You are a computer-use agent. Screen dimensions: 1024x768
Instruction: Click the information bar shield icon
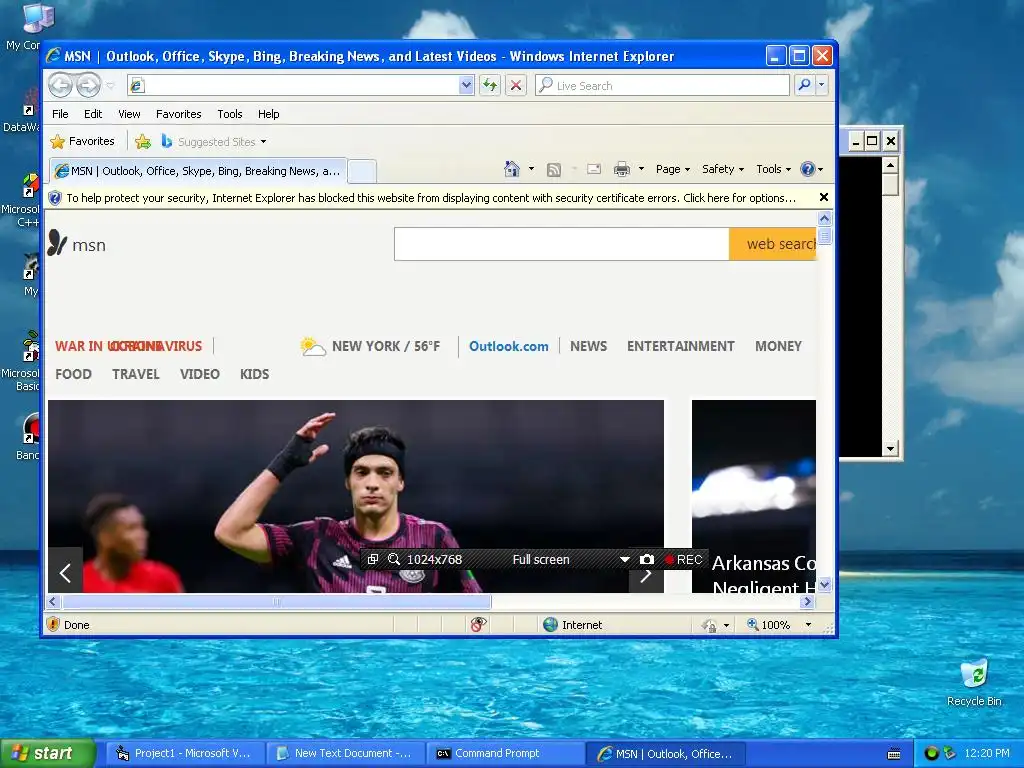[x=55, y=198]
